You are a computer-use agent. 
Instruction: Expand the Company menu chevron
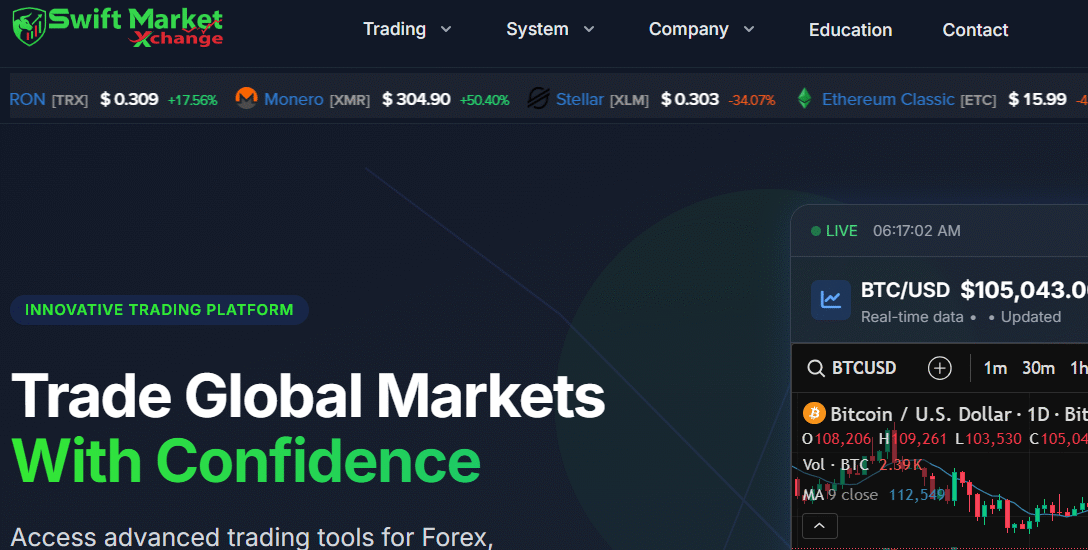[749, 29]
